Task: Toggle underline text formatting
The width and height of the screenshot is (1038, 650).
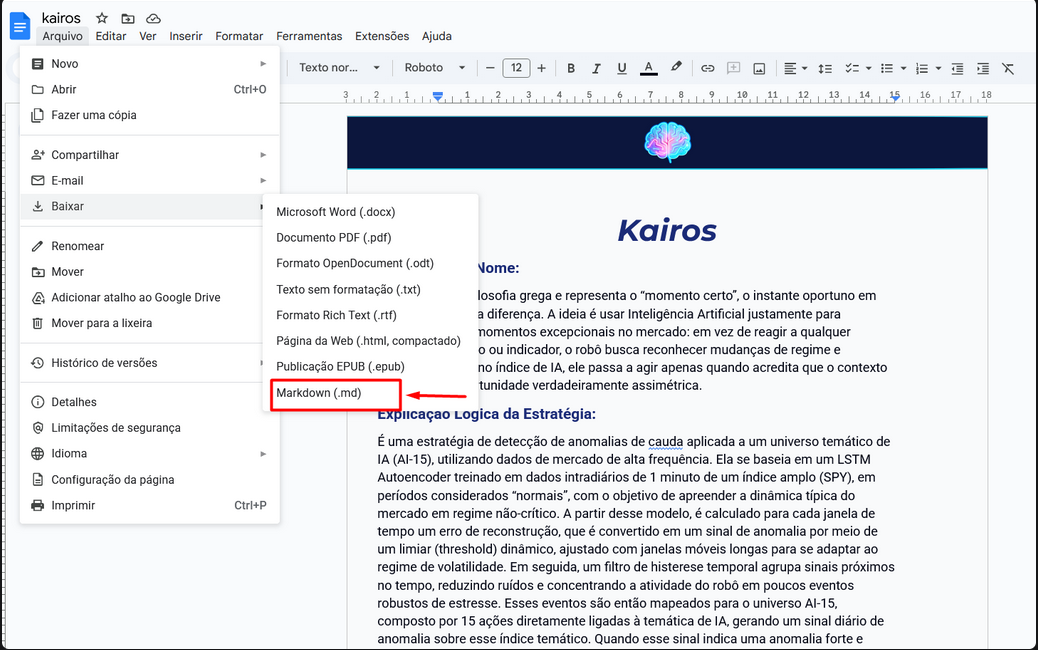Action: pos(622,68)
